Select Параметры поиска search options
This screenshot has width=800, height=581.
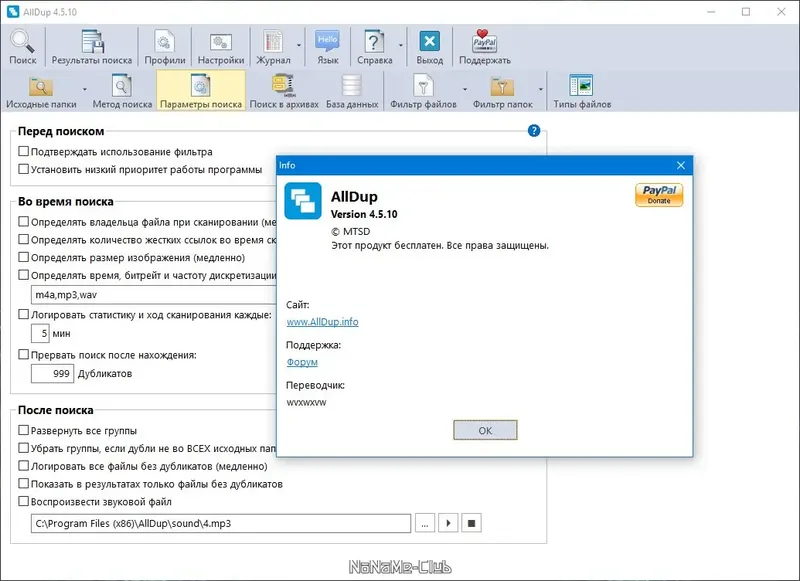click(201, 91)
